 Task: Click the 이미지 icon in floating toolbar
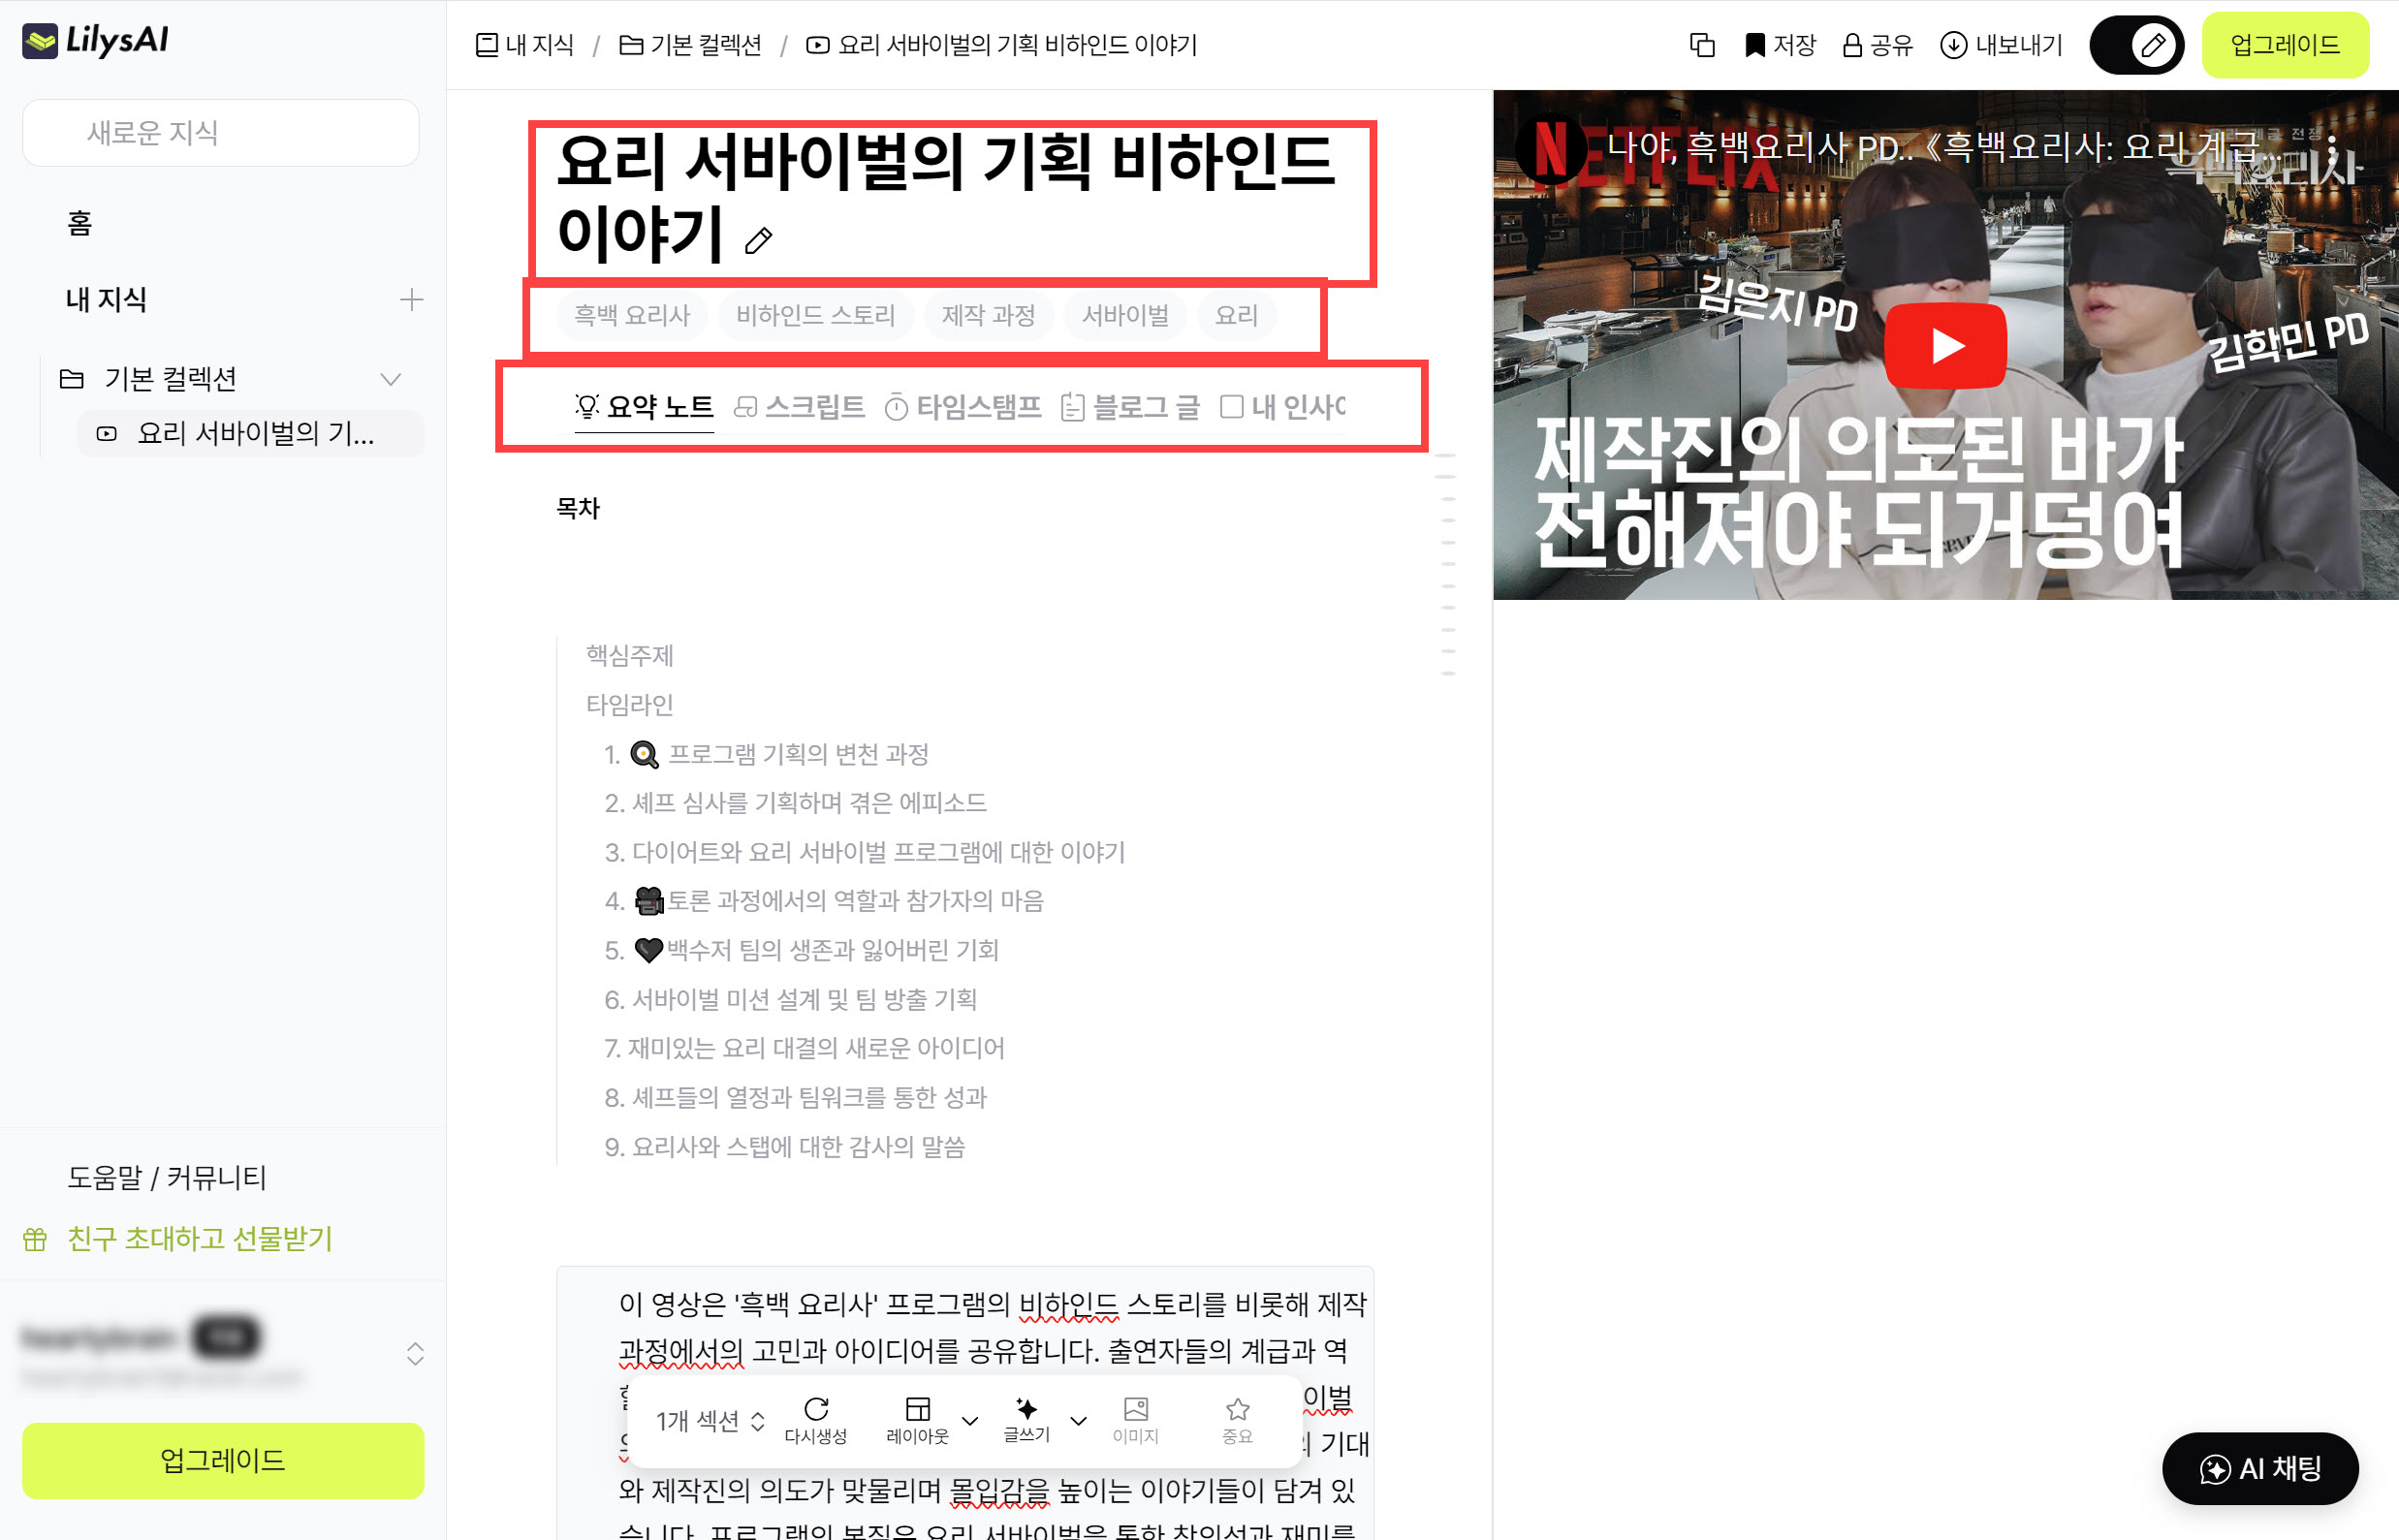(x=1135, y=1410)
